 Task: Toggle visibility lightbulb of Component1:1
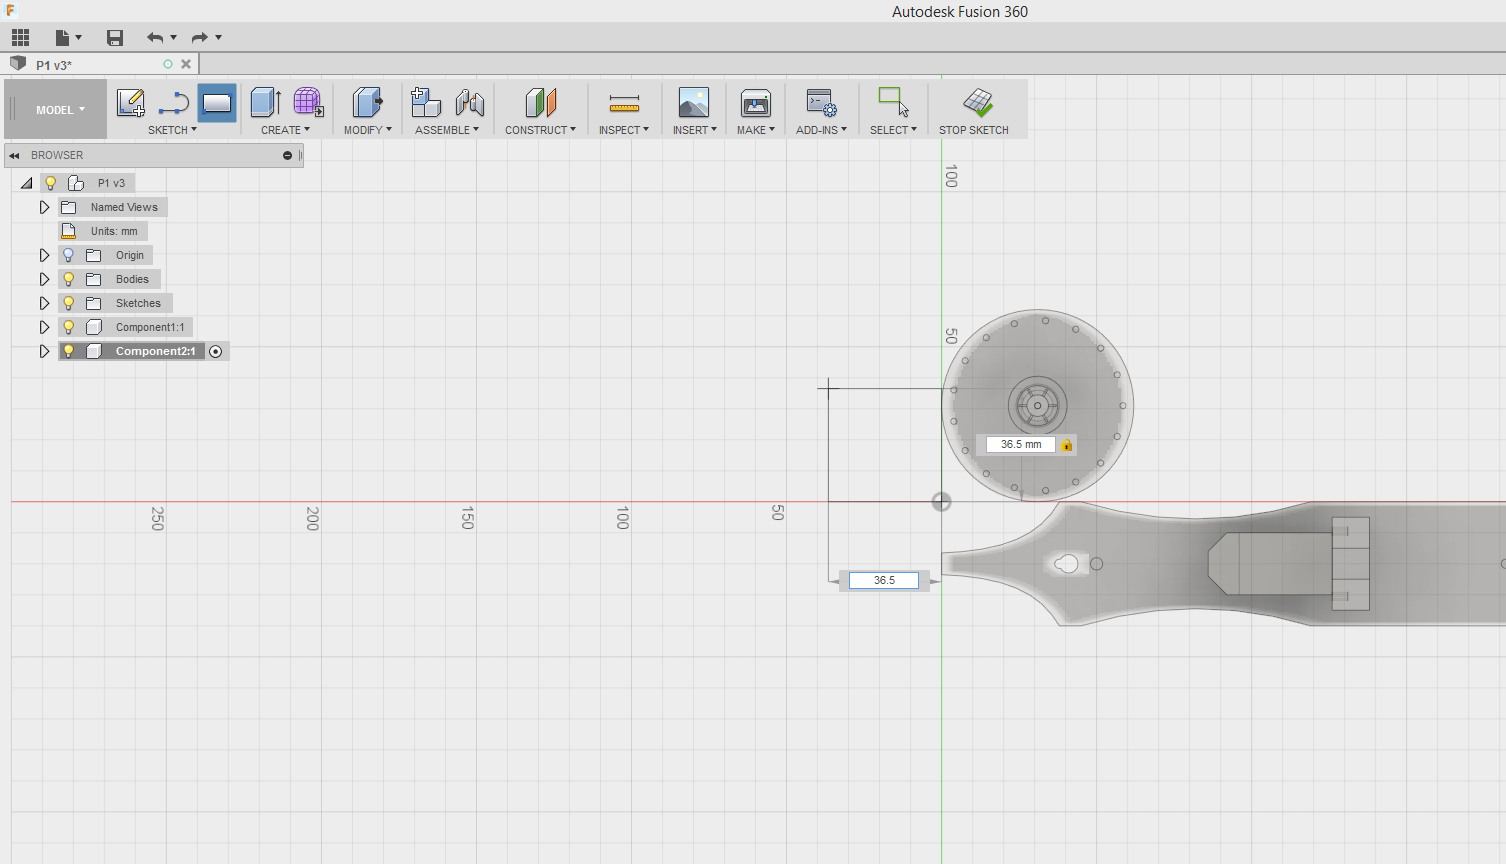click(68, 327)
